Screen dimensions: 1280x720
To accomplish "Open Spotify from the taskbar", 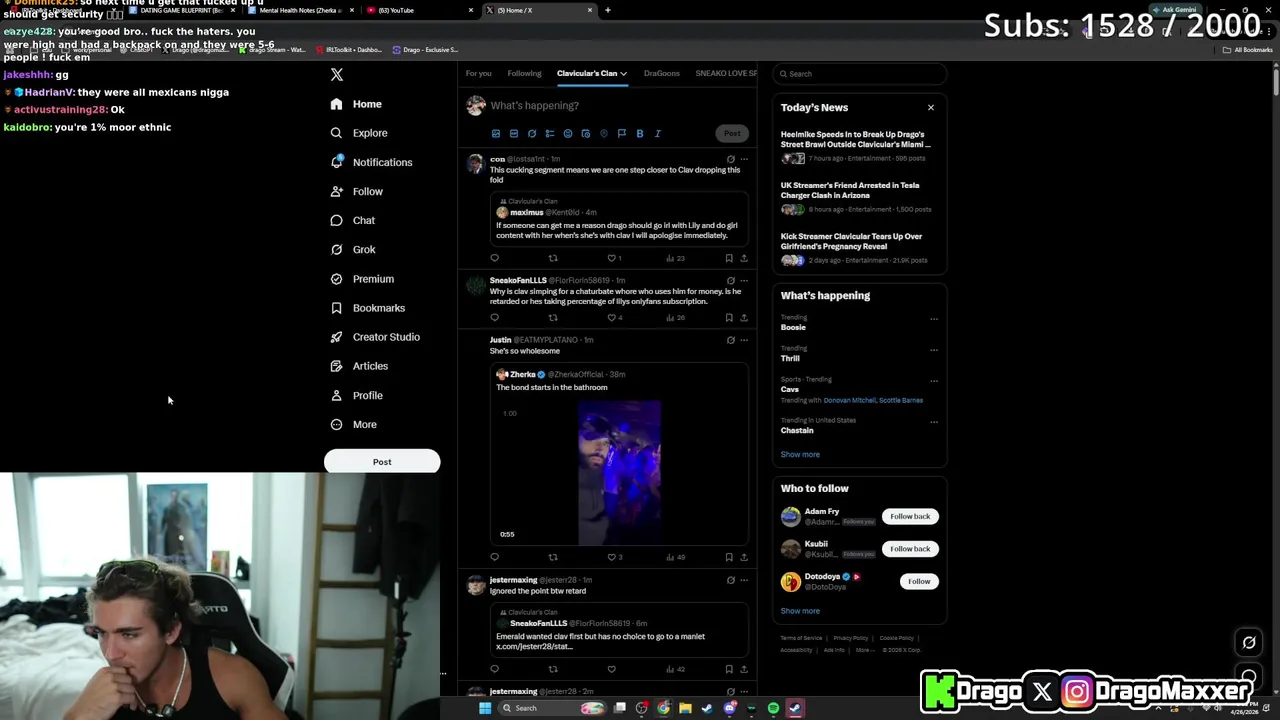I will 773,708.
